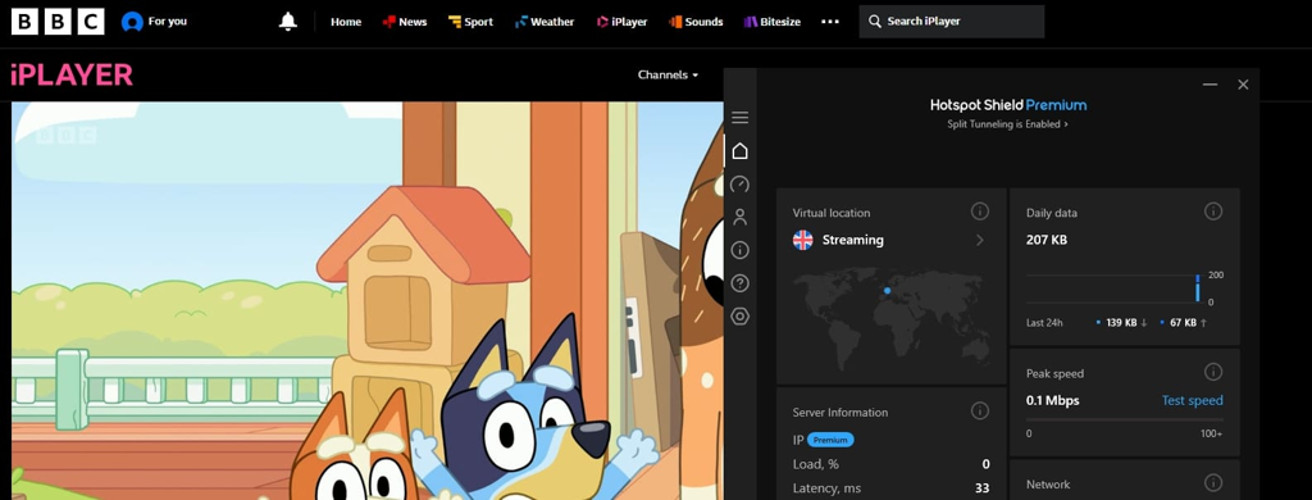The image size is (1312, 500).
Task: Click the Virtual location info icon
Action: tap(980, 211)
